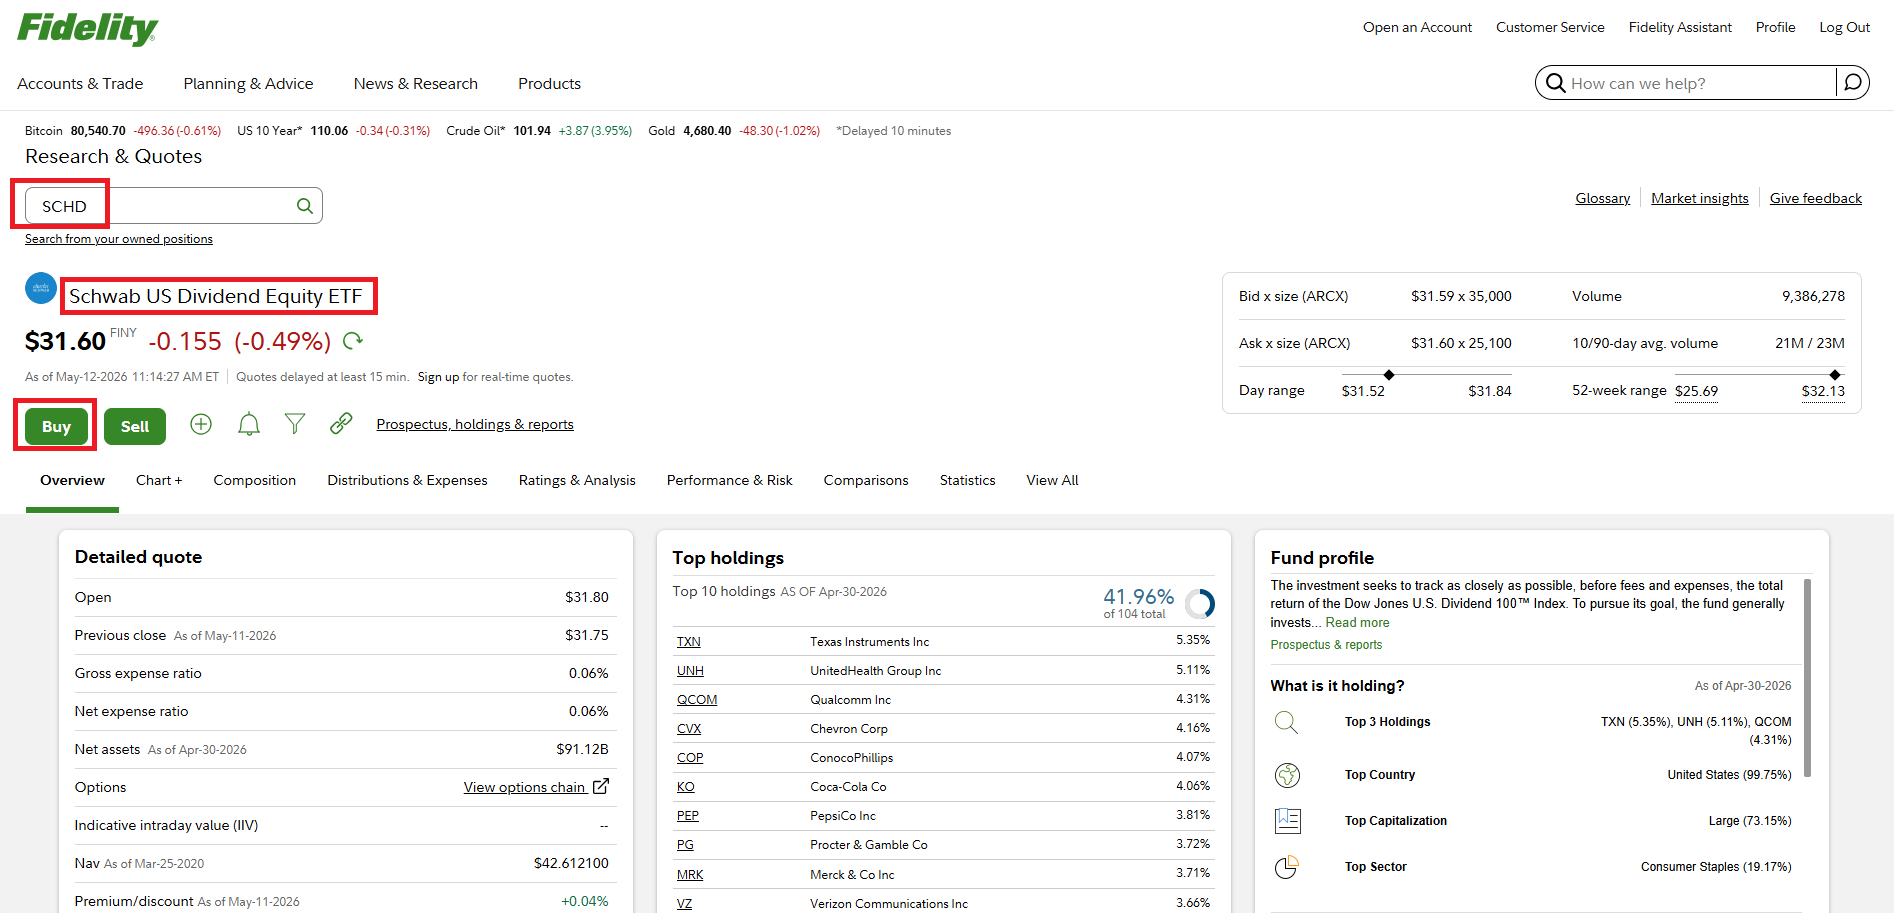
Task: Click the green Buy button
Action: pos(56,426)
